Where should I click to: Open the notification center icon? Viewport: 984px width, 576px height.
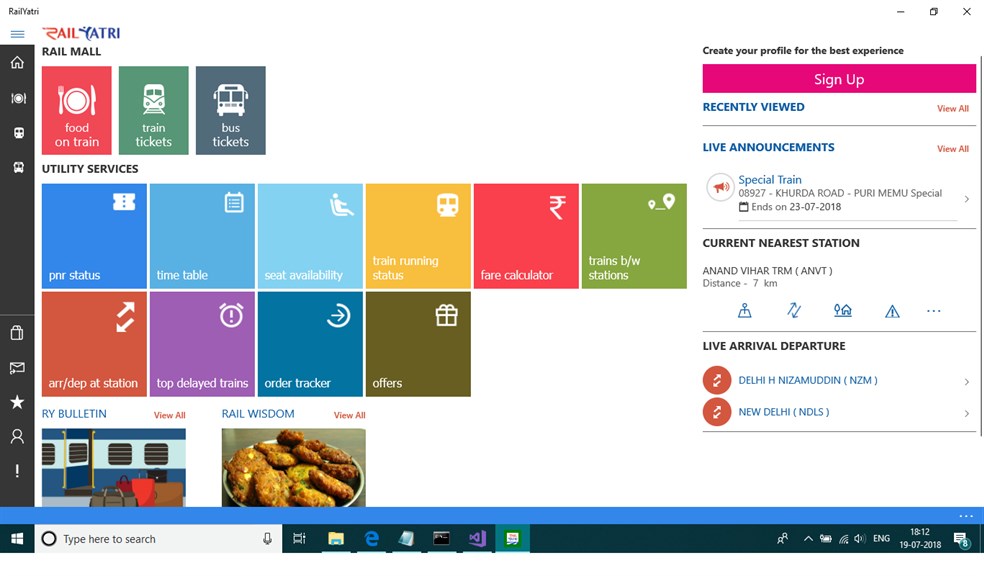(x=961, y=540)
